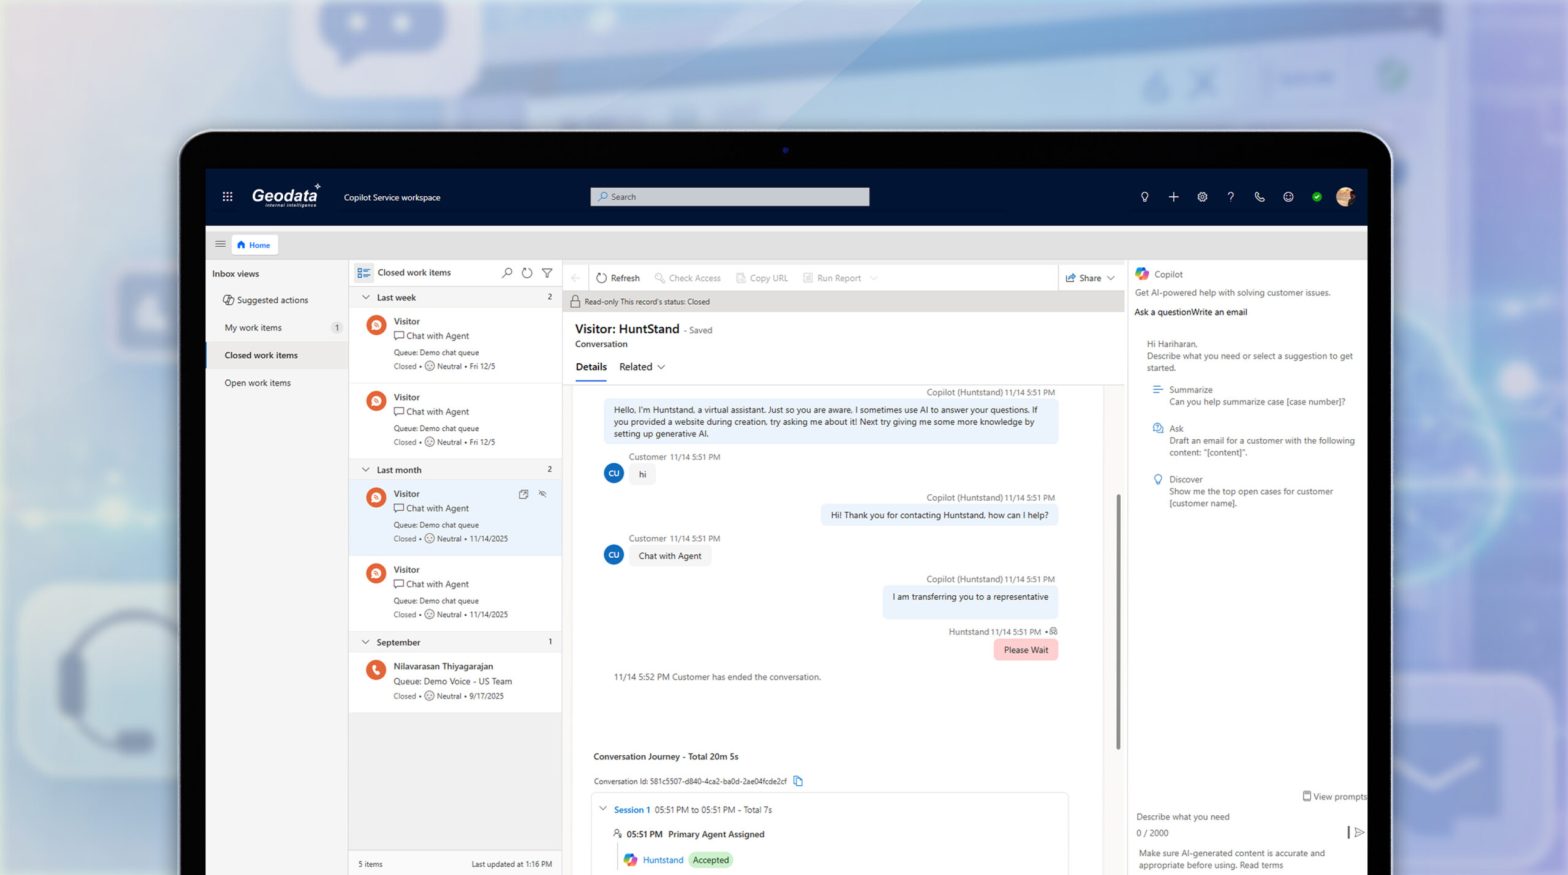
Task: Open Nilavarasan Thiyagarajan voice work item
Action: click(455, 681)
